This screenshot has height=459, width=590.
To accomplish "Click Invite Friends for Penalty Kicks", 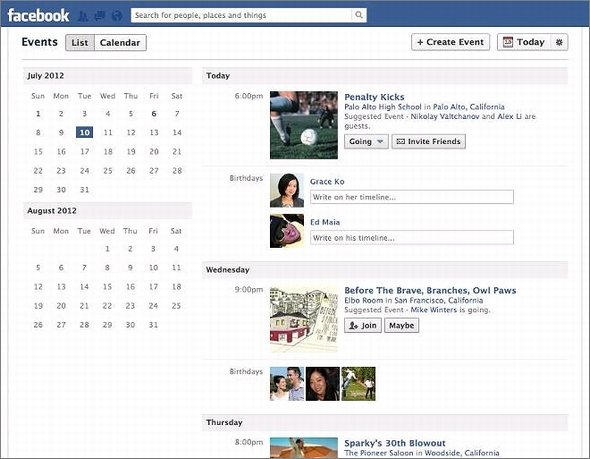I will pyautogui.click(x=429, y=141).
